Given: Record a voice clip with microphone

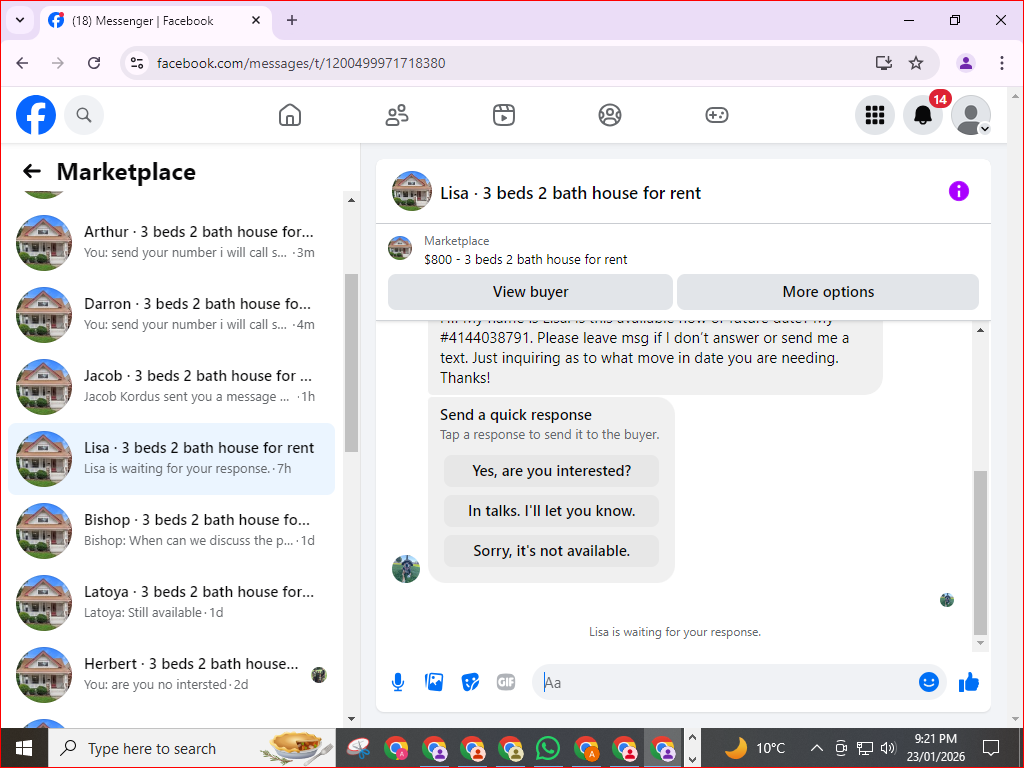Looking at the screenshot, I should click(x=398, y=682).
